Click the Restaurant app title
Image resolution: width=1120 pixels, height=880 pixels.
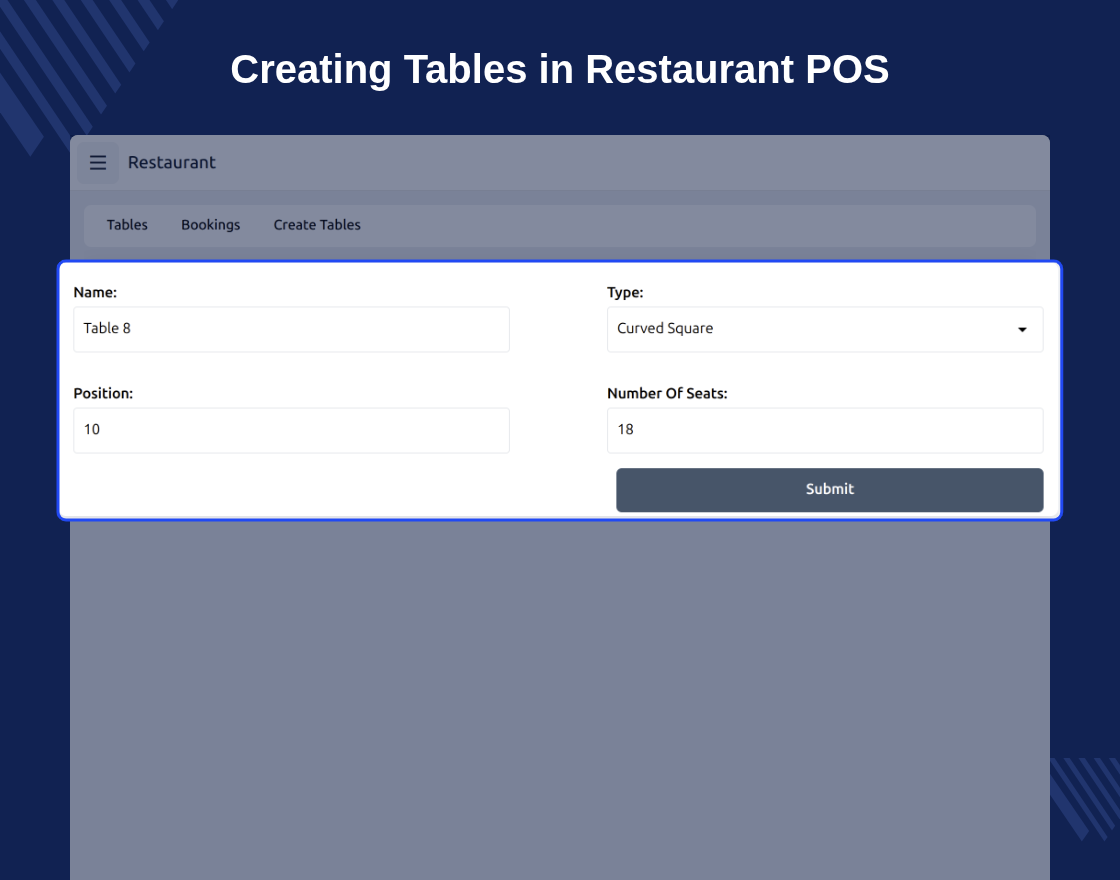tap(171, 163)
